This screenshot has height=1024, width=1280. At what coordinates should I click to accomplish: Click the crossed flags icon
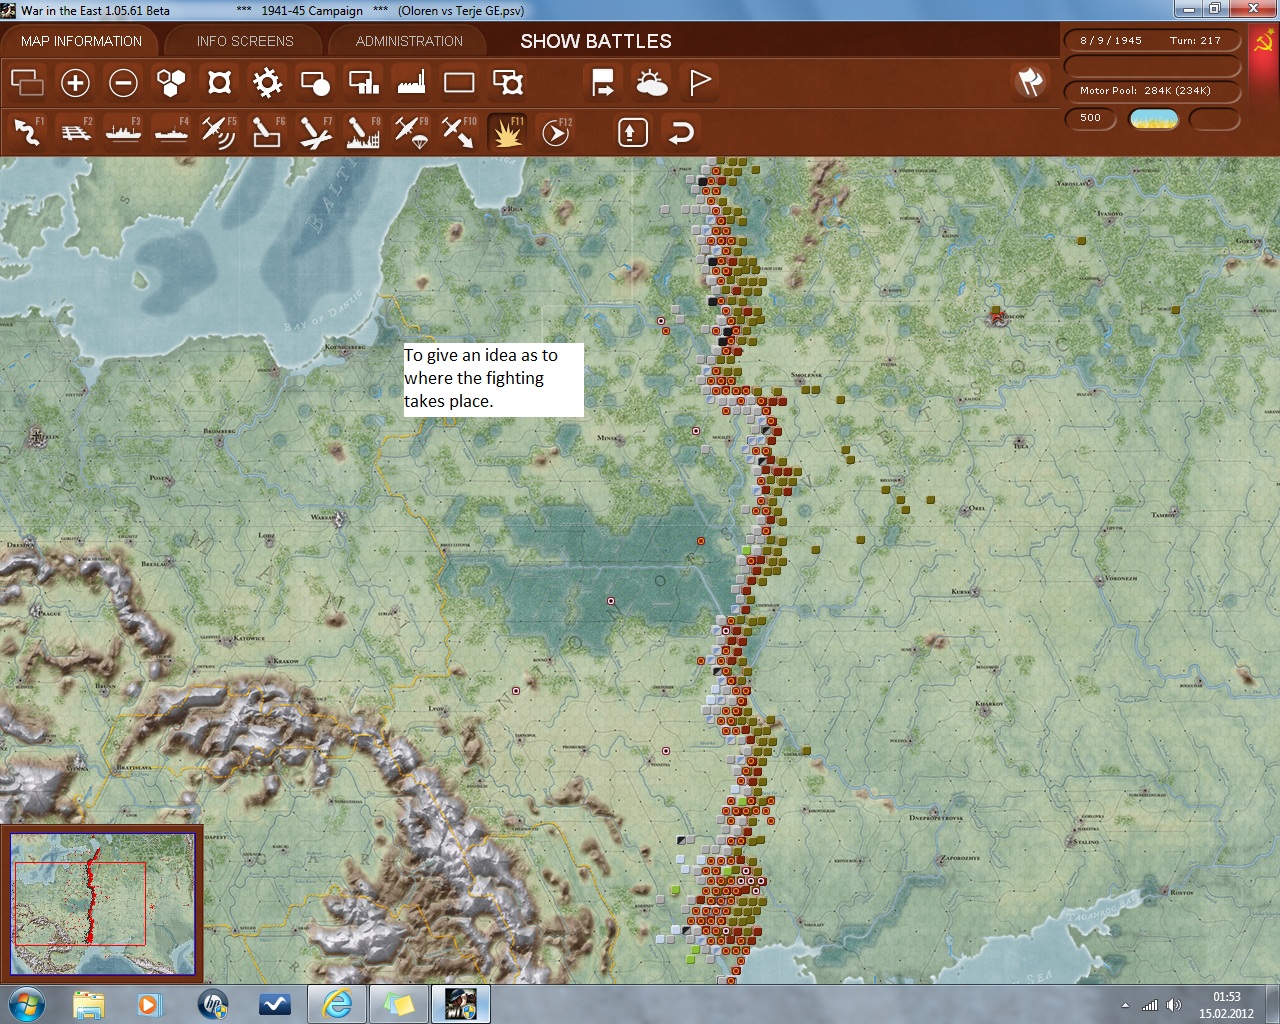[1030, 82]
